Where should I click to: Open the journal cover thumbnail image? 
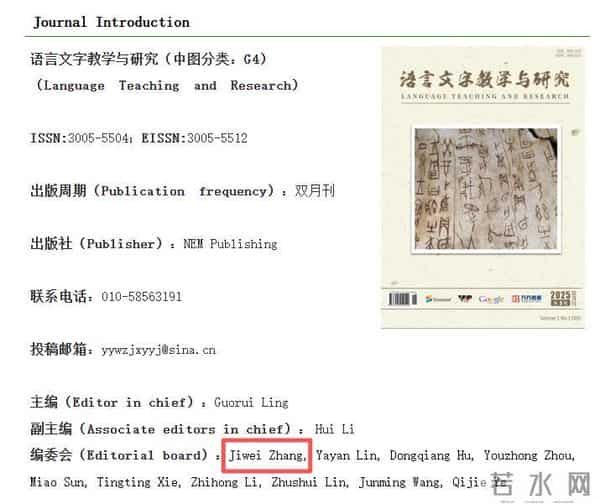pyautogui.click(x=483, y=188)
